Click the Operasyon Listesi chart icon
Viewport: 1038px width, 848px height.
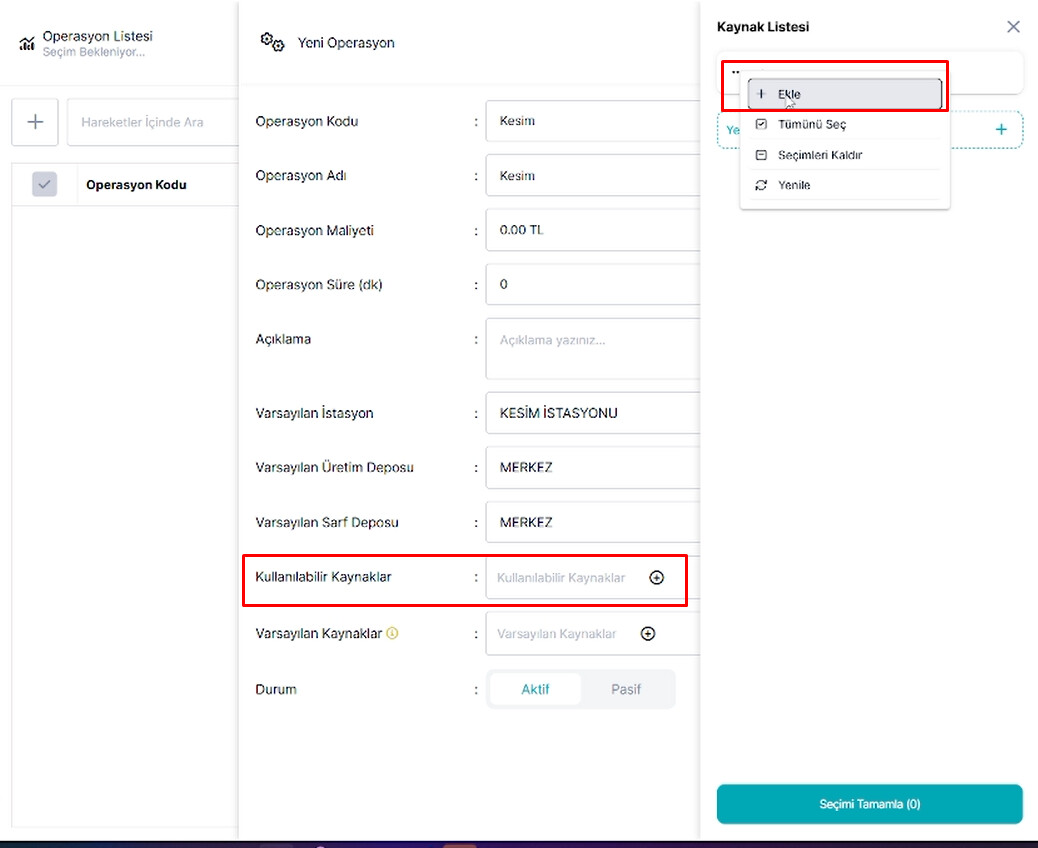(26, 44)
